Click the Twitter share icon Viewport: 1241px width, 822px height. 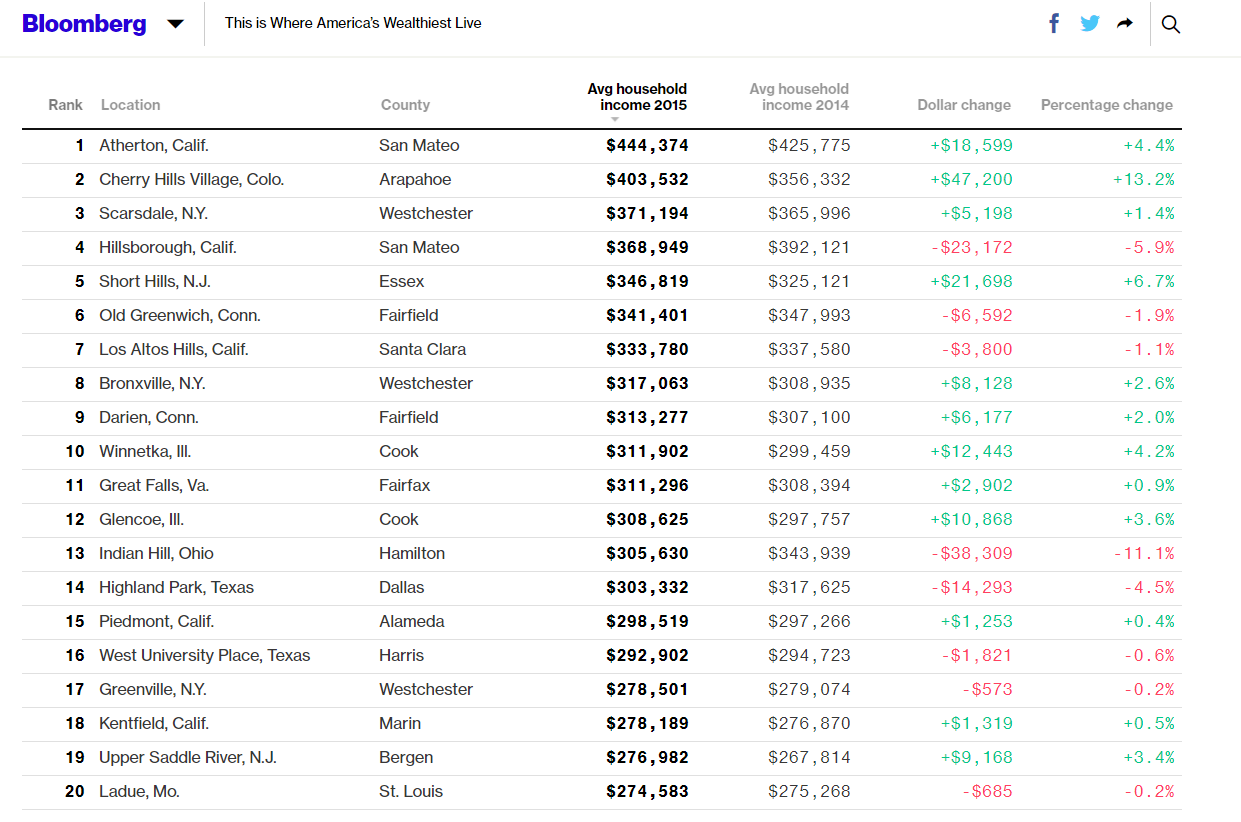pyautogui.click(x=1089, y=22)
